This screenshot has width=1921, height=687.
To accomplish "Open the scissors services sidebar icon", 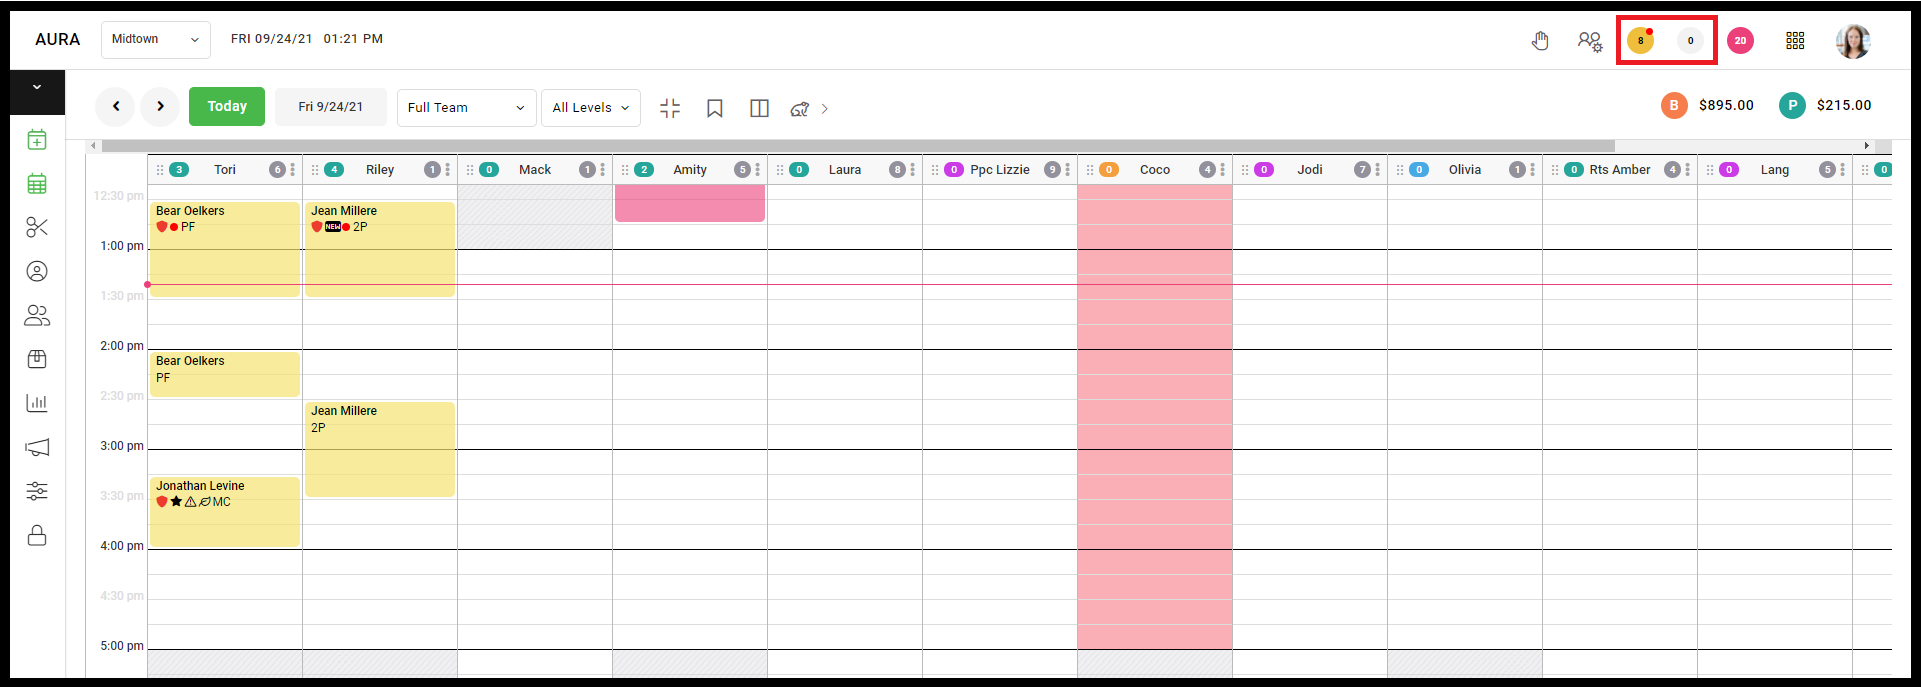I will 37,227.
